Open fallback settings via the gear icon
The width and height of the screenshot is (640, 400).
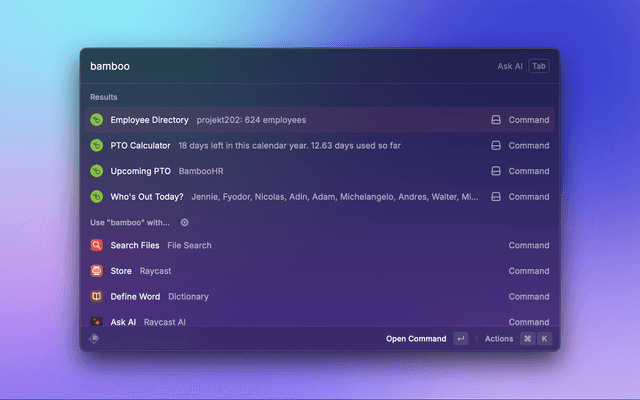(x=184, y=223)
